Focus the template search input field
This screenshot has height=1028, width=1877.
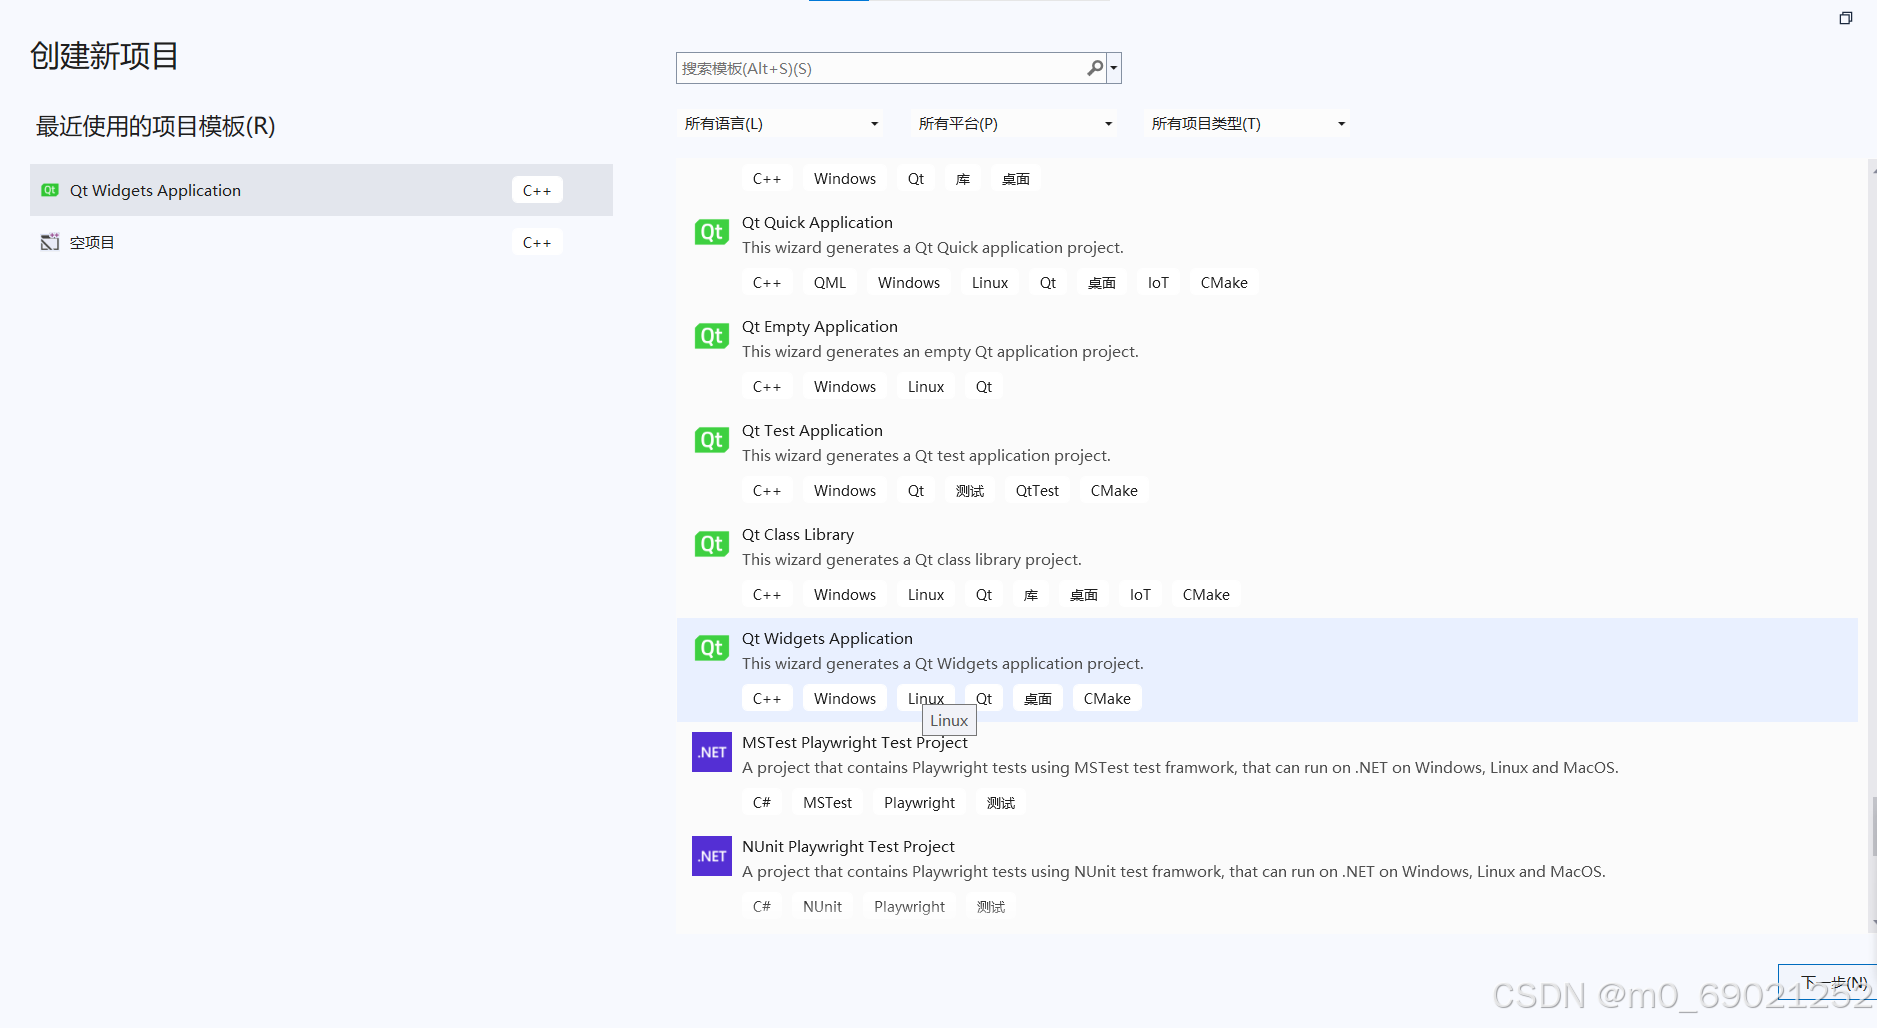(x=881, y=68)
